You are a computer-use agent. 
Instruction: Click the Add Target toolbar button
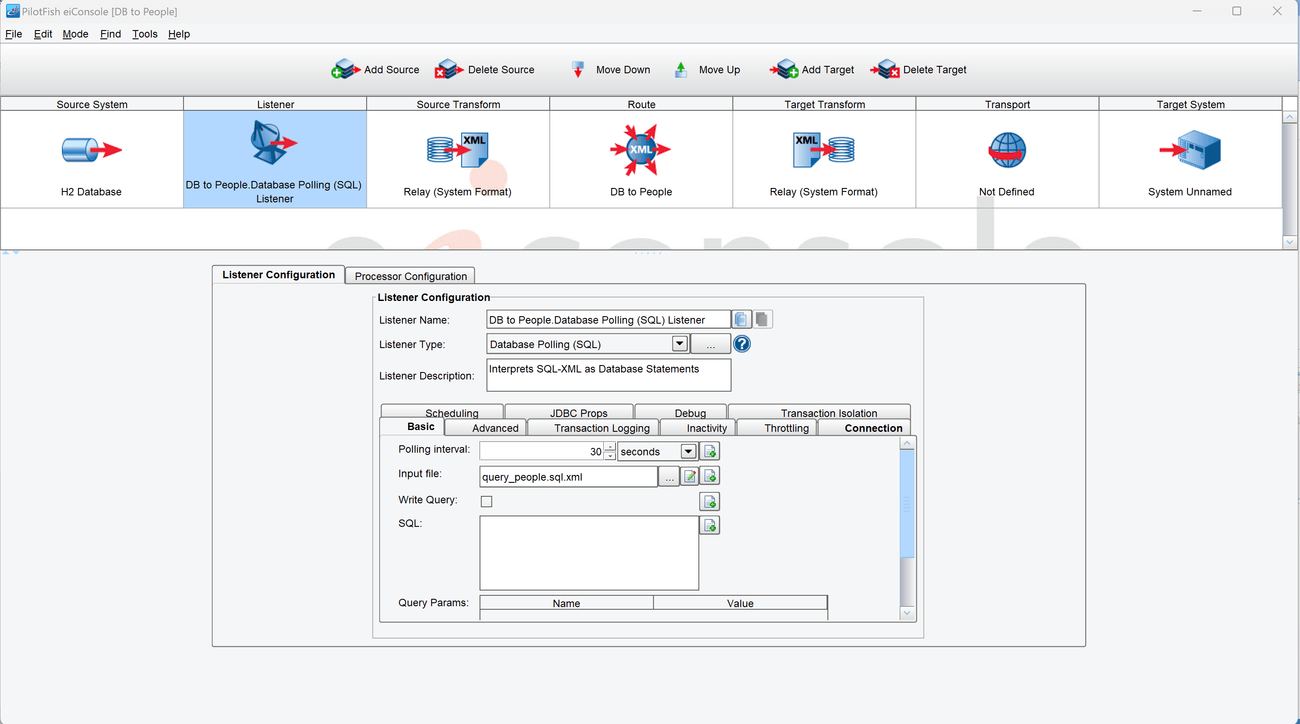[x=812, y=70]
